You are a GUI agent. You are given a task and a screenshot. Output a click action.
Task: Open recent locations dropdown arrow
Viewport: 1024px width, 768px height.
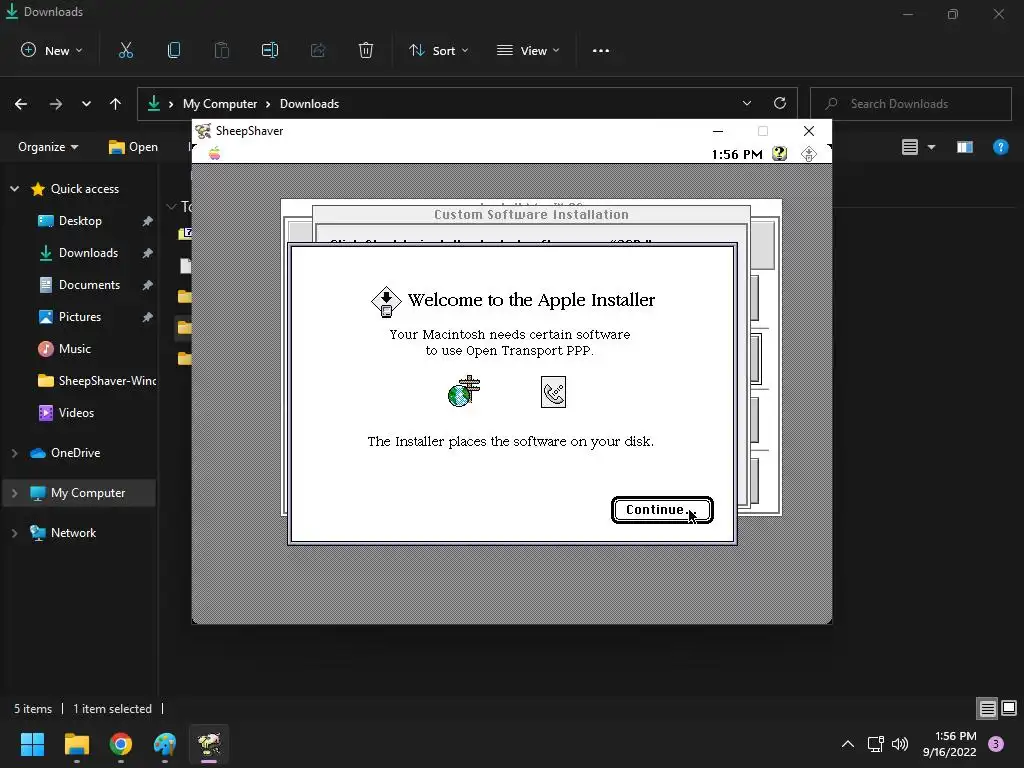coord(86,104)
